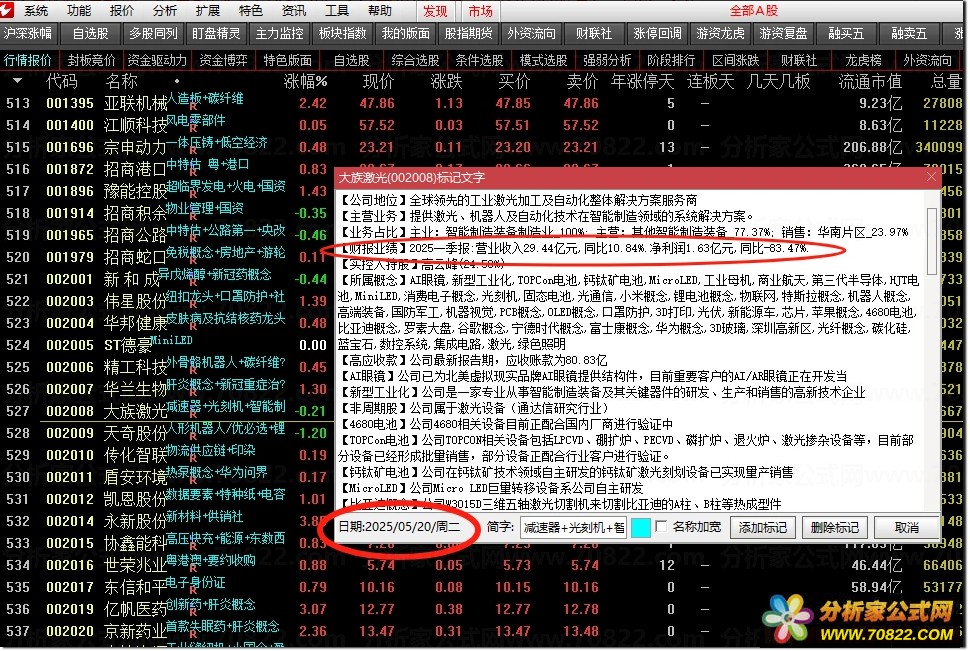Click the 多股同列 toolbar button
The image size is (970, 651).
(x=153, y=33)
